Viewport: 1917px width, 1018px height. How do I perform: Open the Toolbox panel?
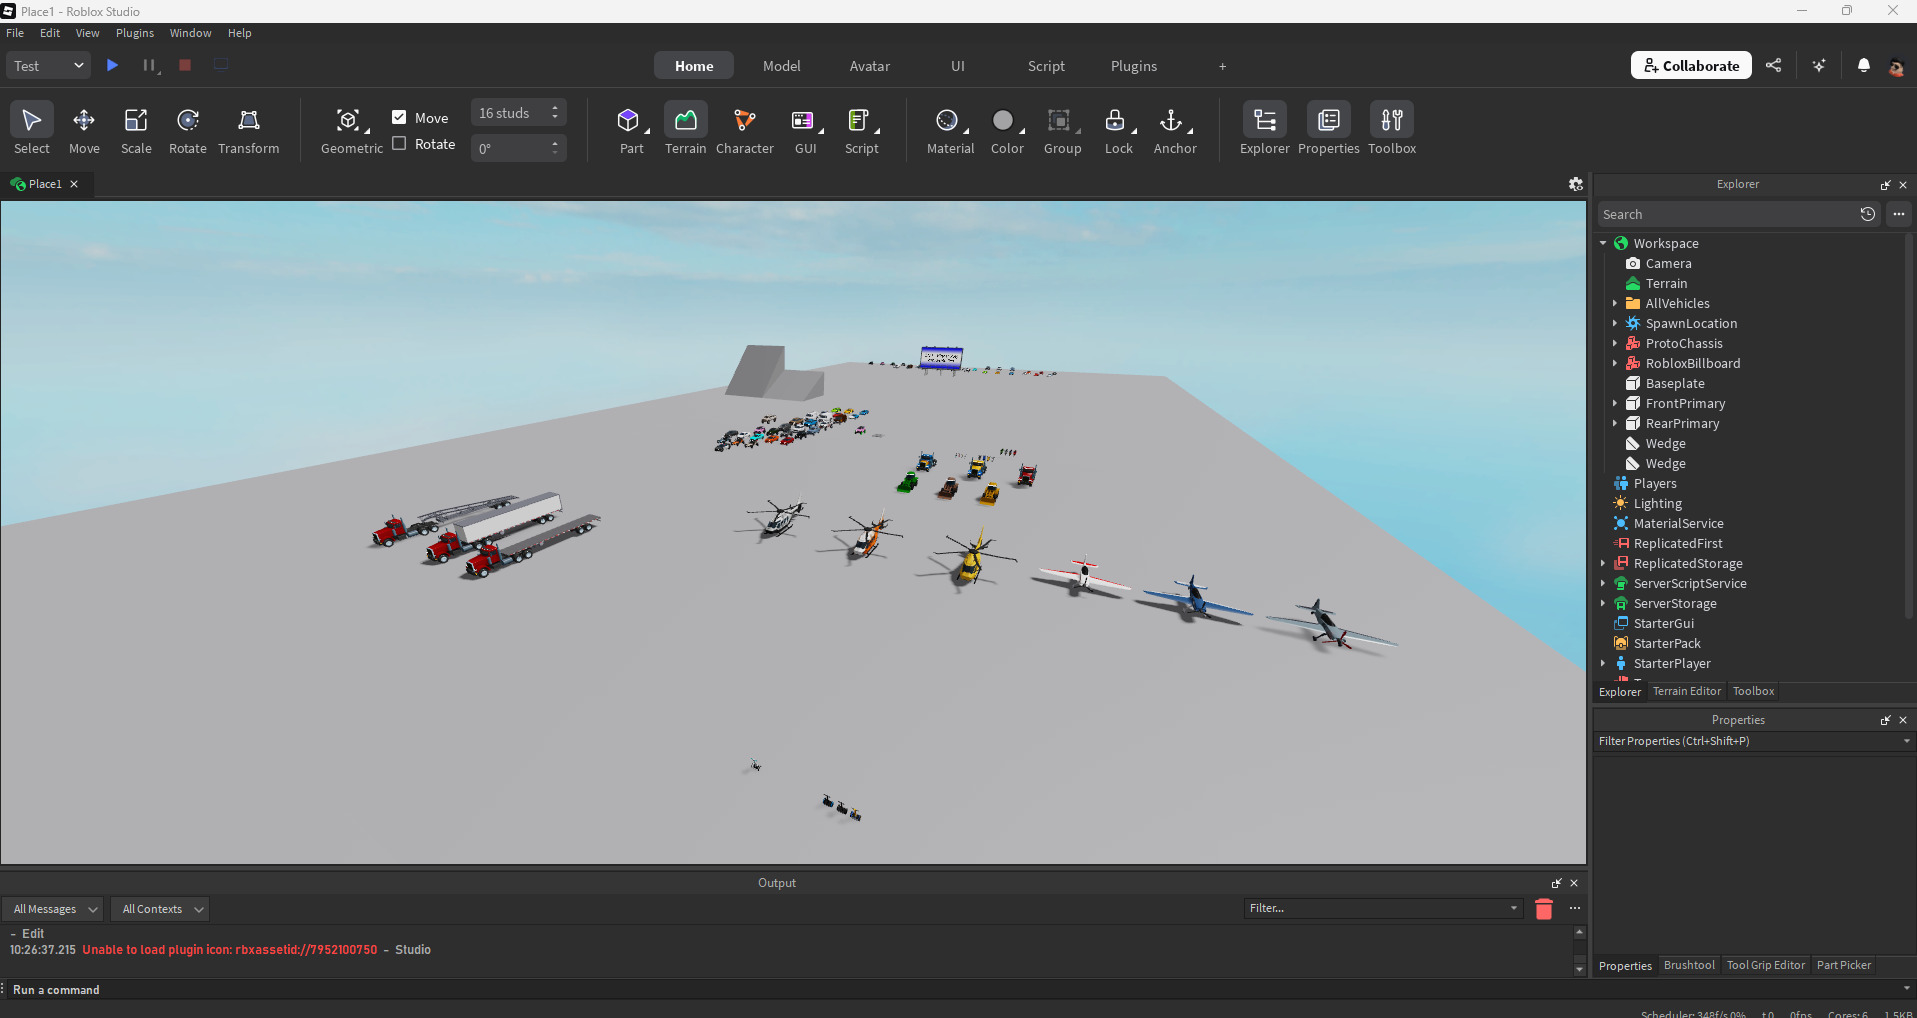pos(1391,128)
